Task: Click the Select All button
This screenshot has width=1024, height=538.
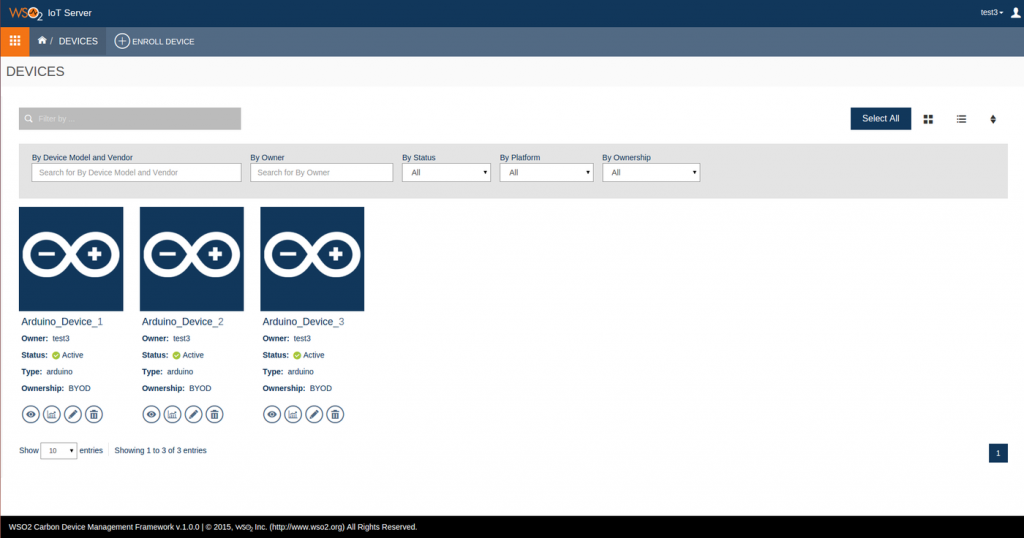Action: (880, 119)
